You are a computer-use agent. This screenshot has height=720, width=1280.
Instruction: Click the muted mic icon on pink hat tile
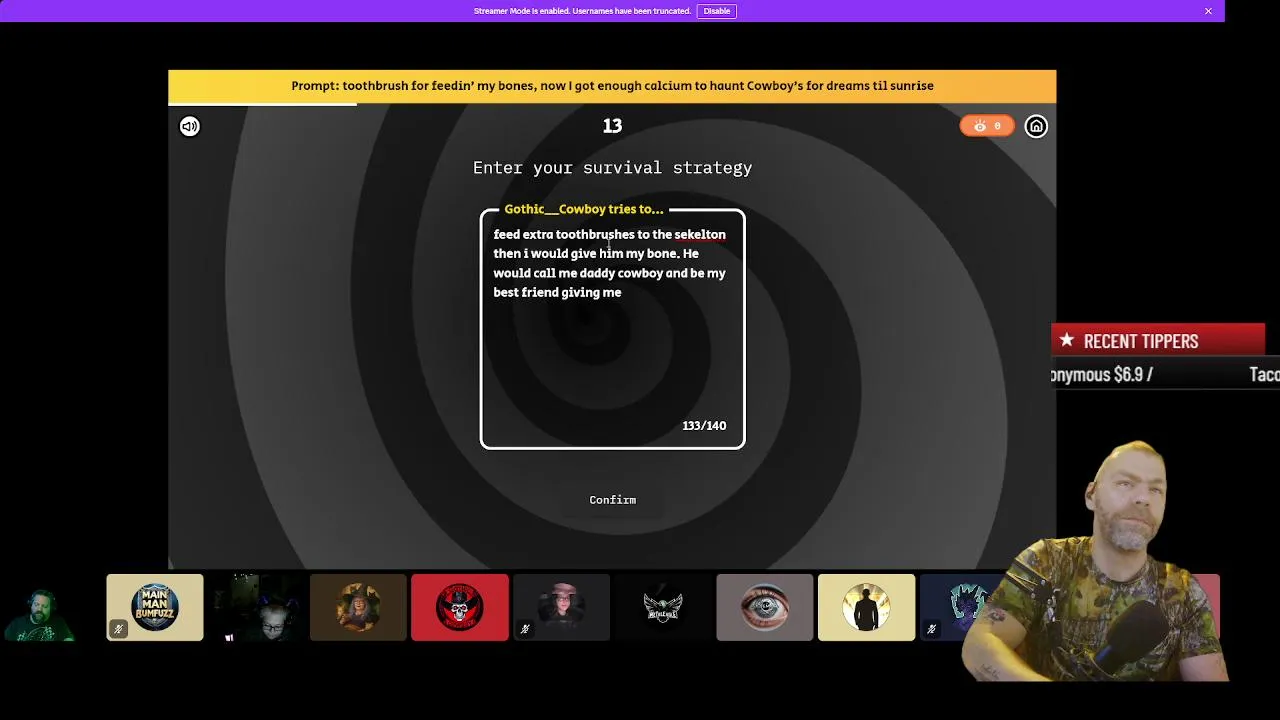(x=525, y=629)
